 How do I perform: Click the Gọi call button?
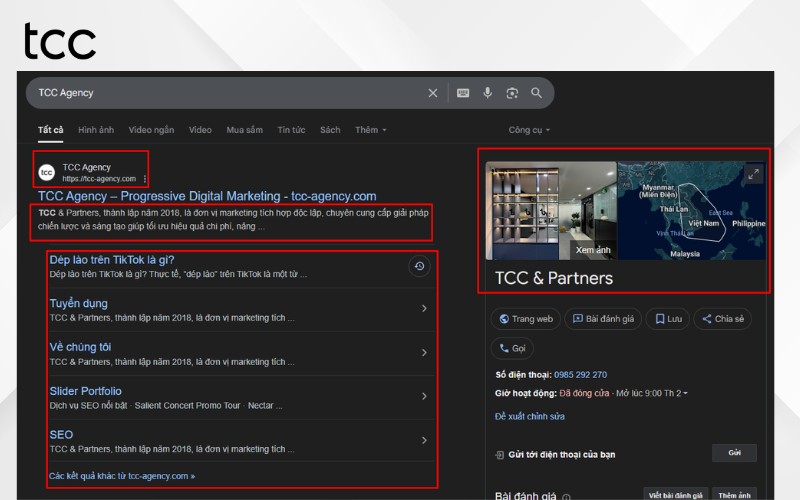pyautogui.click(x=512, y=348)
